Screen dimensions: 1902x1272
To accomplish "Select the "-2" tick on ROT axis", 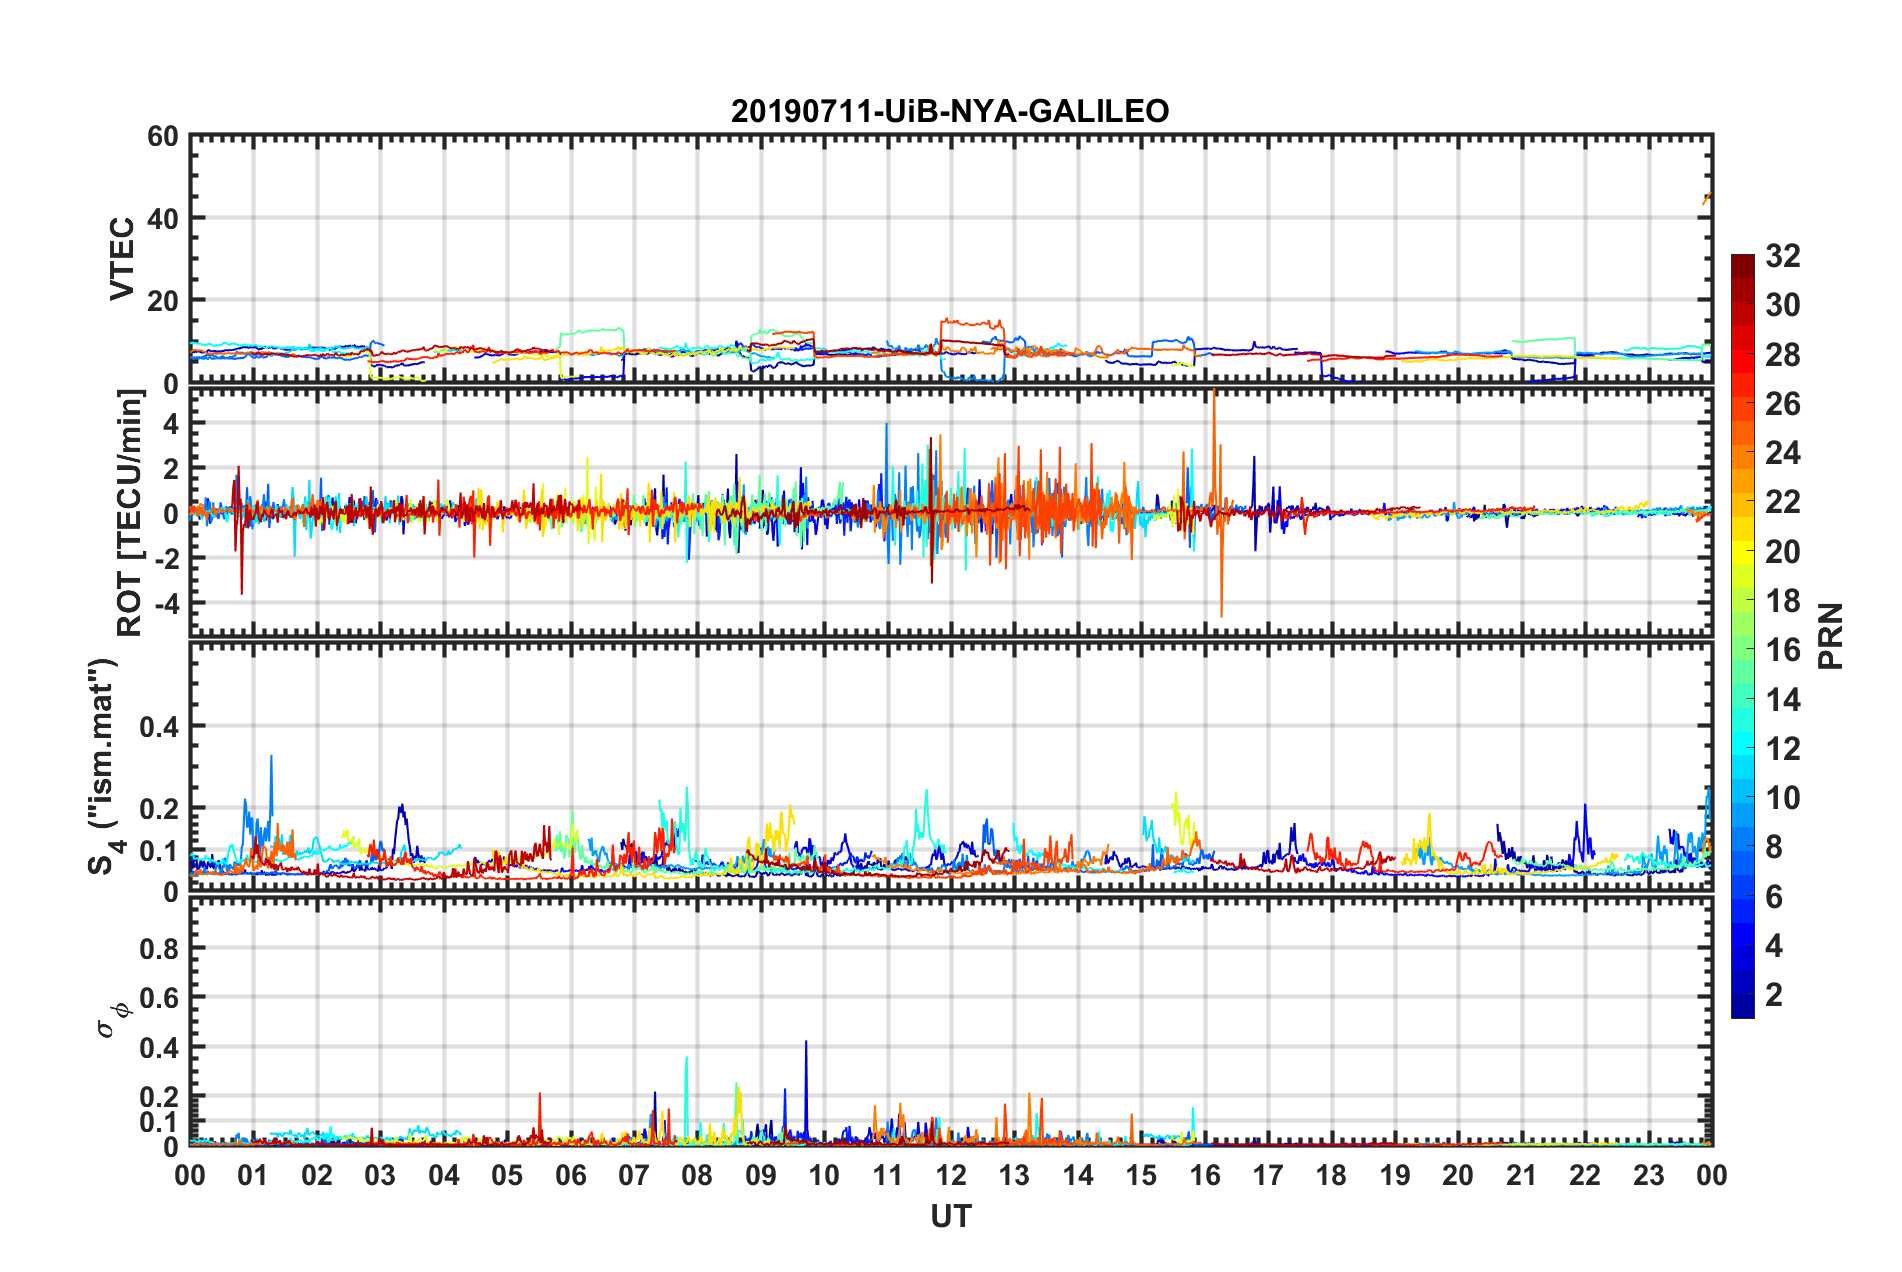I will click(x=166, y=559).
